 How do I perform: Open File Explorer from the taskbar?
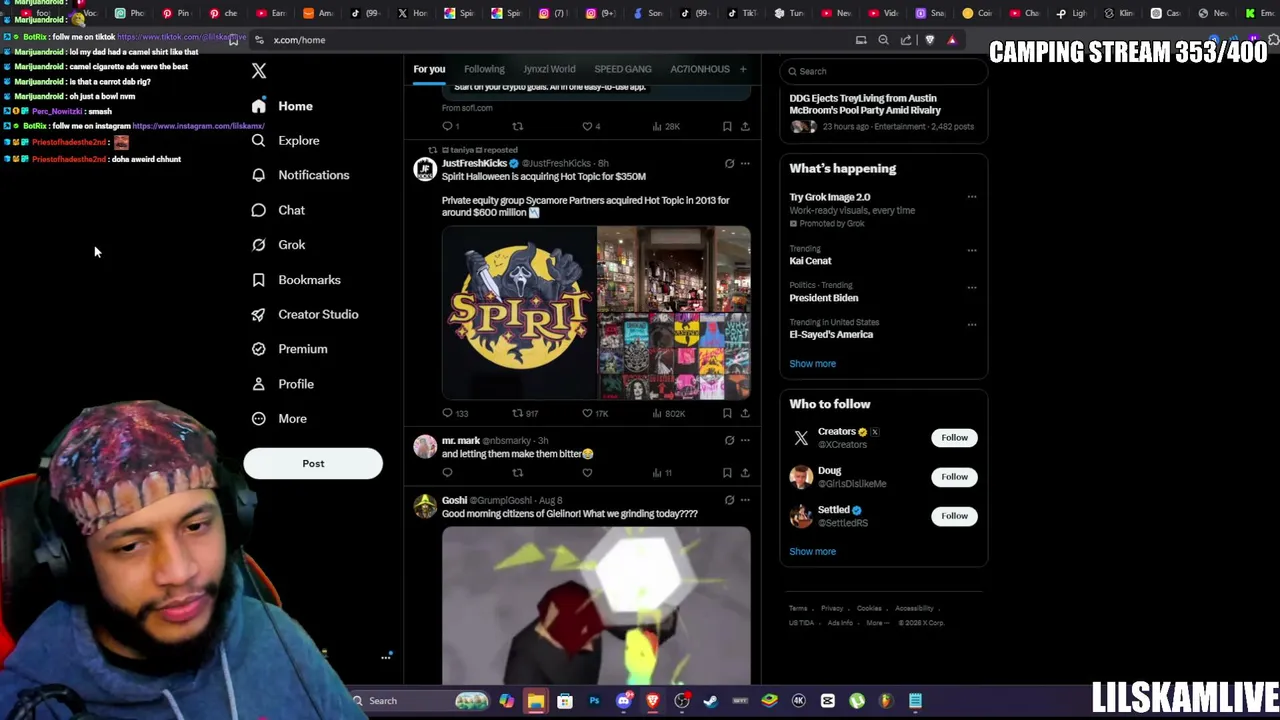coord(536,701)
